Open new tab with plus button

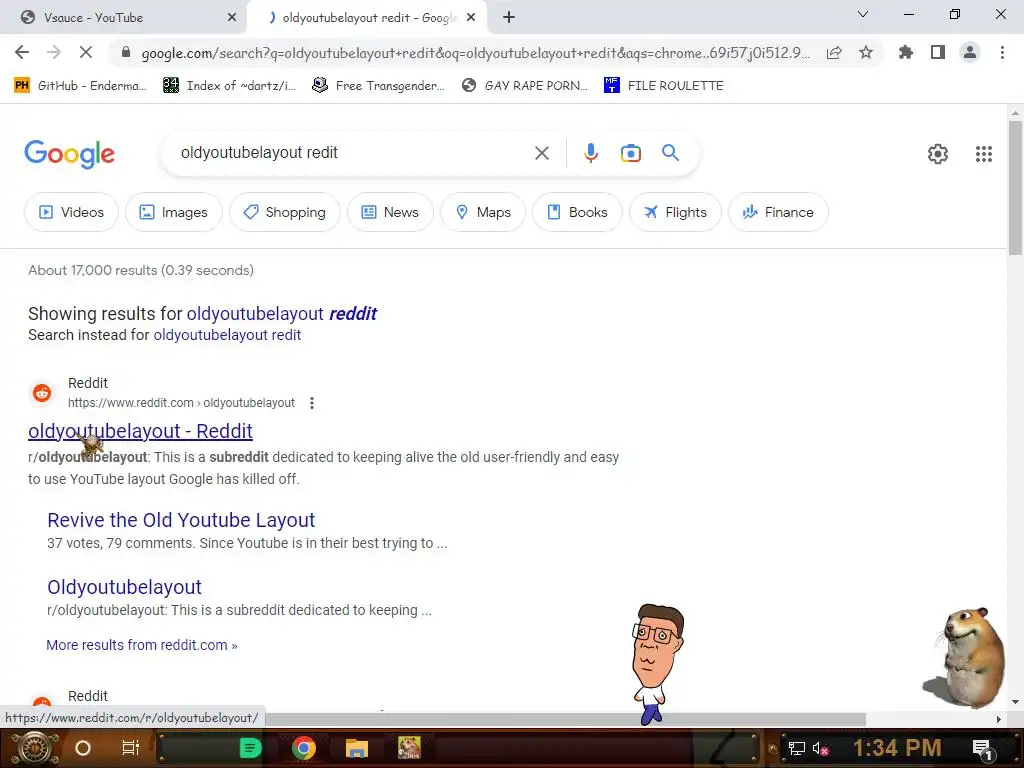509,18
